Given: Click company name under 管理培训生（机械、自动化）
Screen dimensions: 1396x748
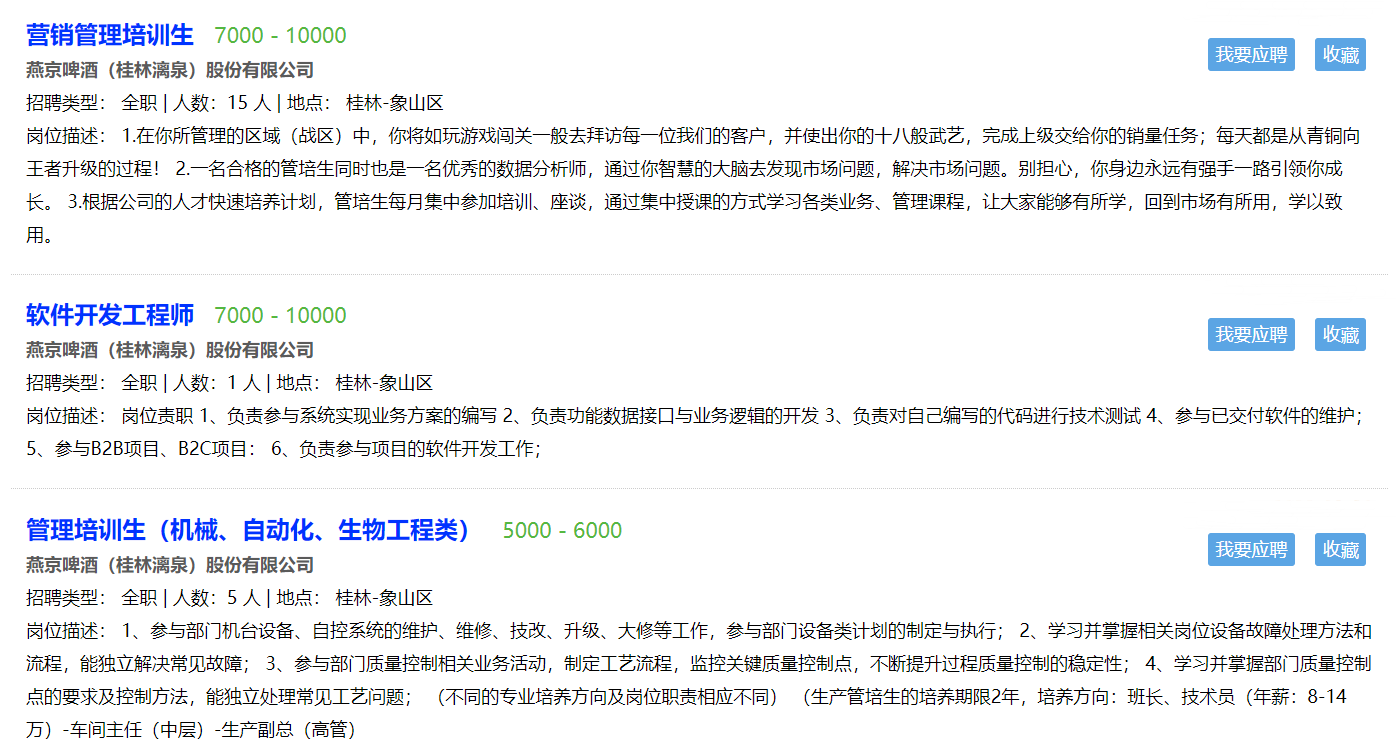Looking at the screenshot, I should (169, 565).
